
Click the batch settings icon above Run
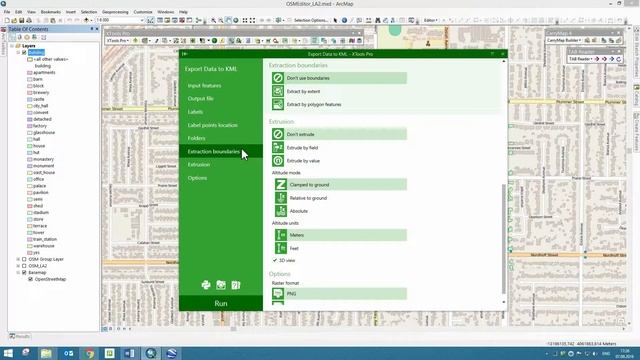(221, 285)
